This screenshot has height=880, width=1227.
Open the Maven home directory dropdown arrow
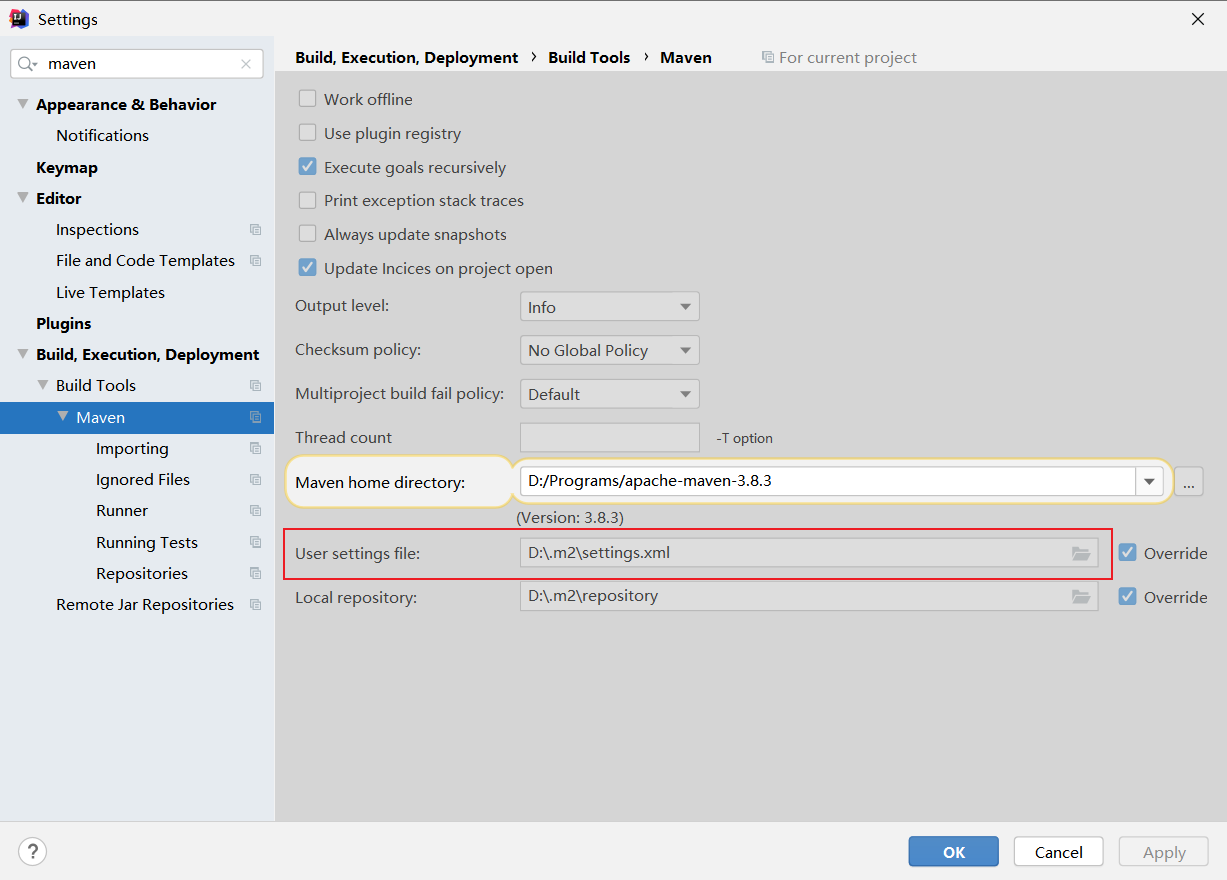click(x=1149, y=482)
